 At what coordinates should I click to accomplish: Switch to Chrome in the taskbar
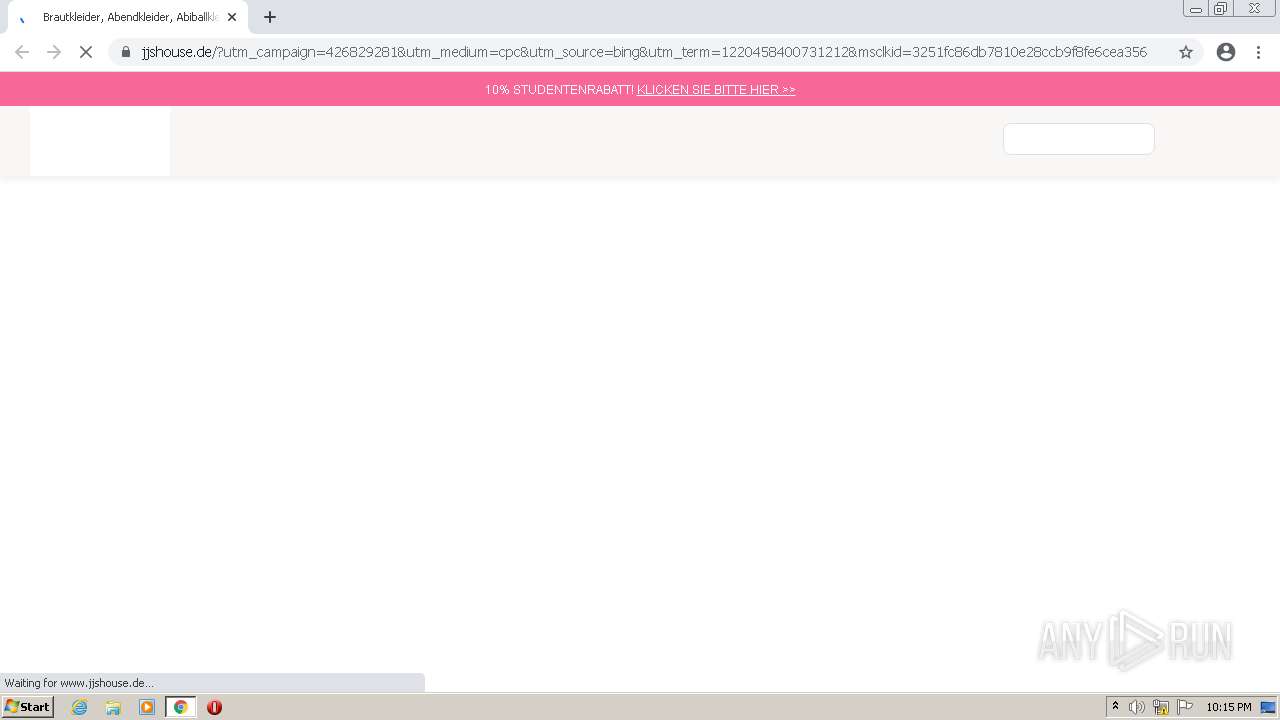[181, 707]
